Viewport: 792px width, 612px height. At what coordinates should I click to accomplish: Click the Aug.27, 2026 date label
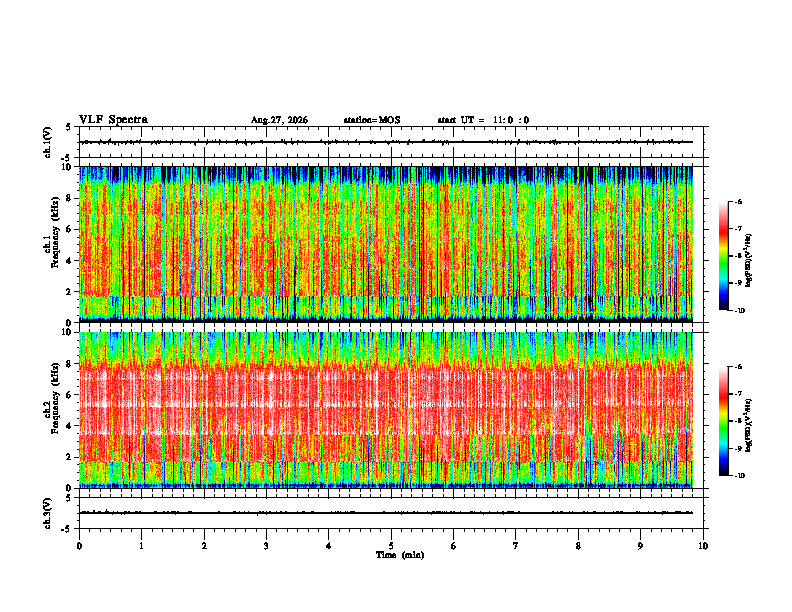279,120
